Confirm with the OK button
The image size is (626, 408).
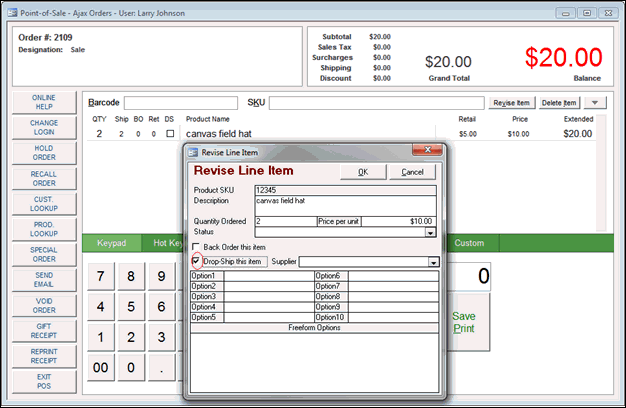(363, 172)
